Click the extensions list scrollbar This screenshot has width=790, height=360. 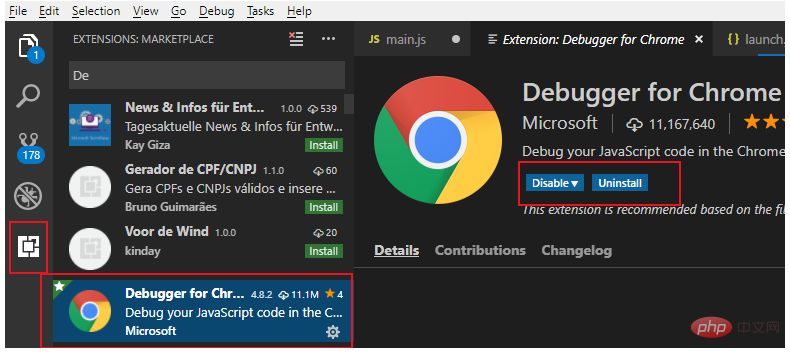click(x=350, y=104)
